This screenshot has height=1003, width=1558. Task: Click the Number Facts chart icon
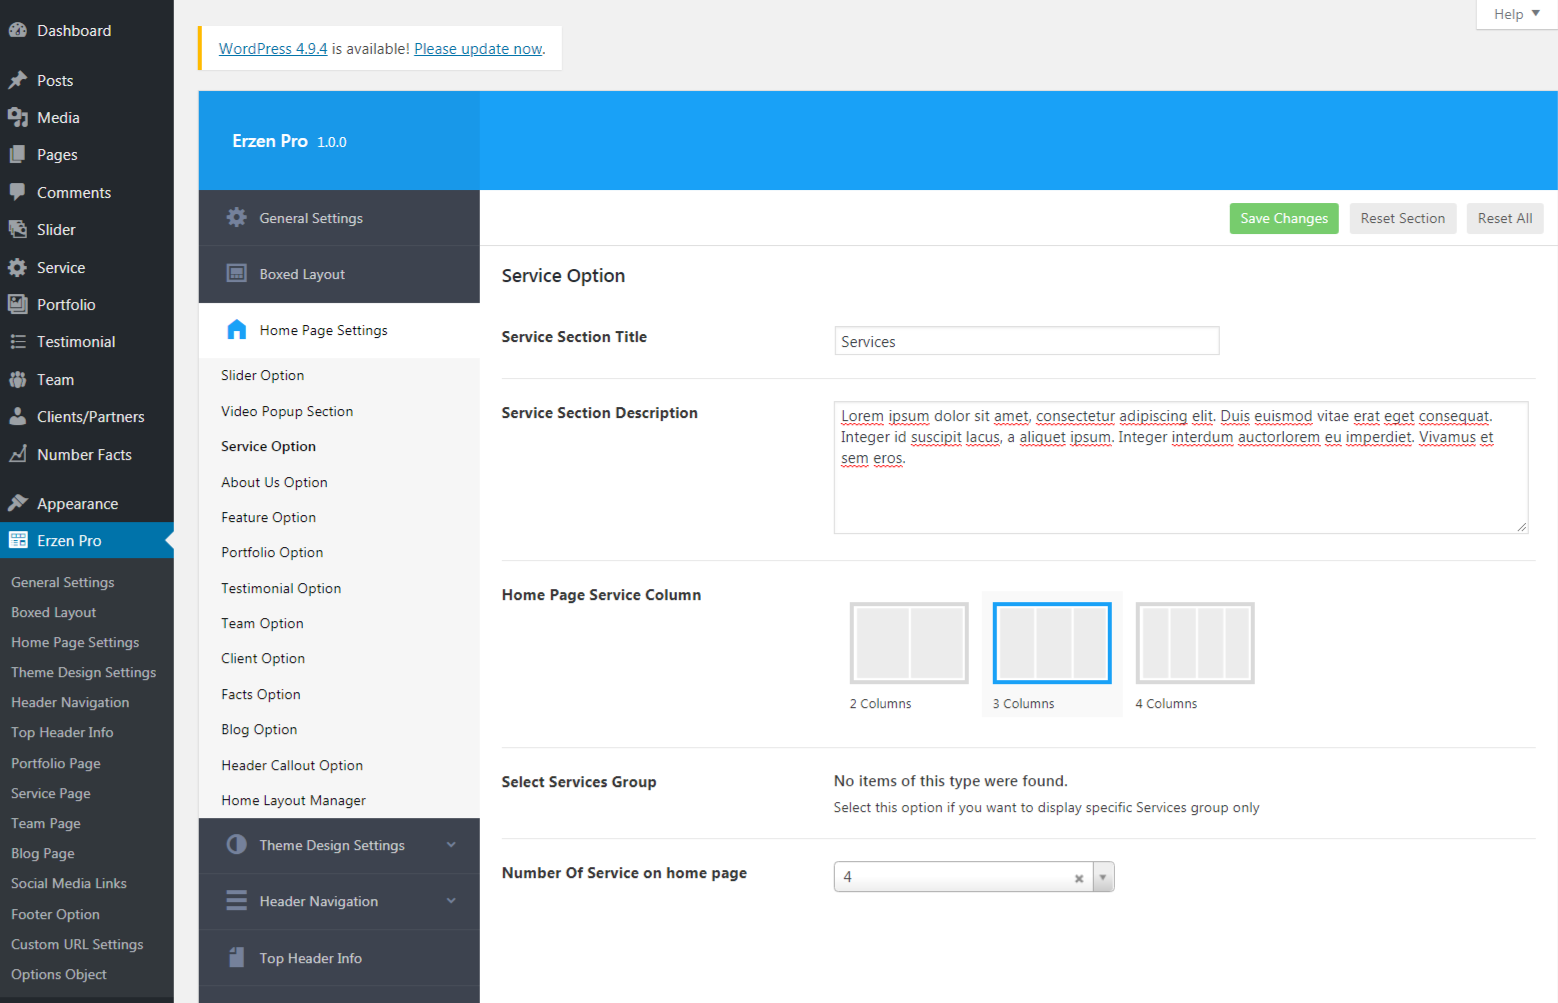(x=17, y=454)
